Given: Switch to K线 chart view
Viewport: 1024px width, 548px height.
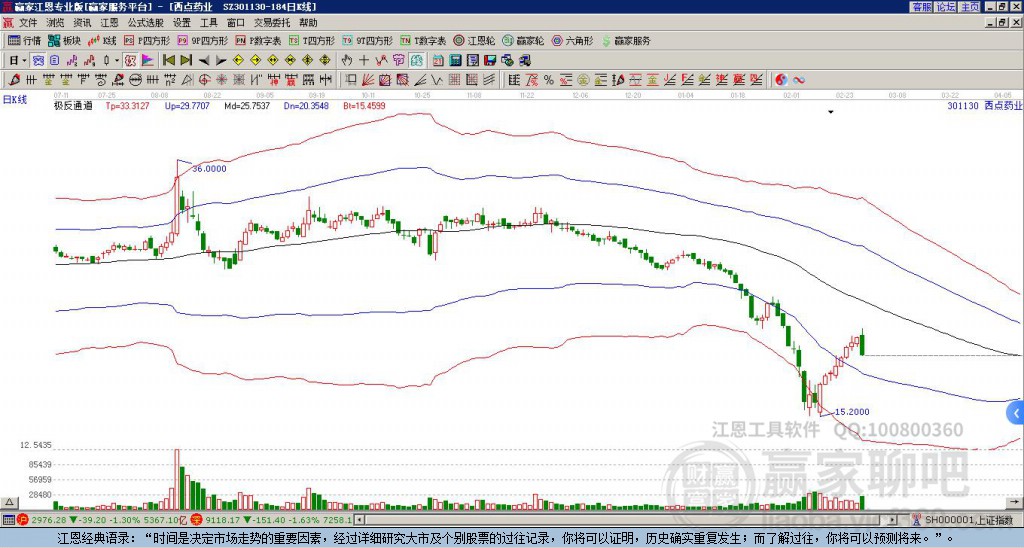Looking at the screenshot, I should tap(102, 40).
